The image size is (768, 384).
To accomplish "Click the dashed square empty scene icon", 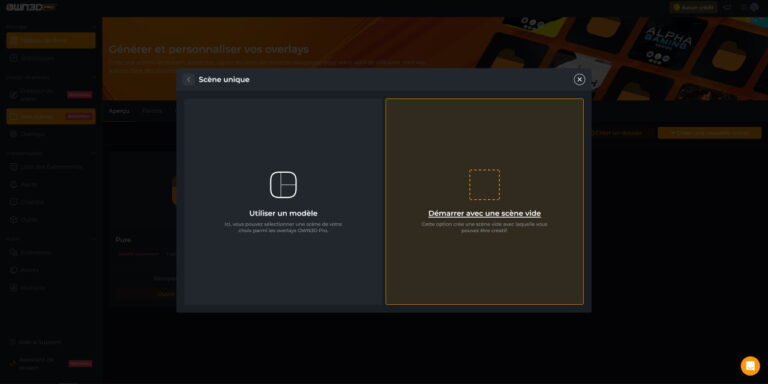I will 484,185.
